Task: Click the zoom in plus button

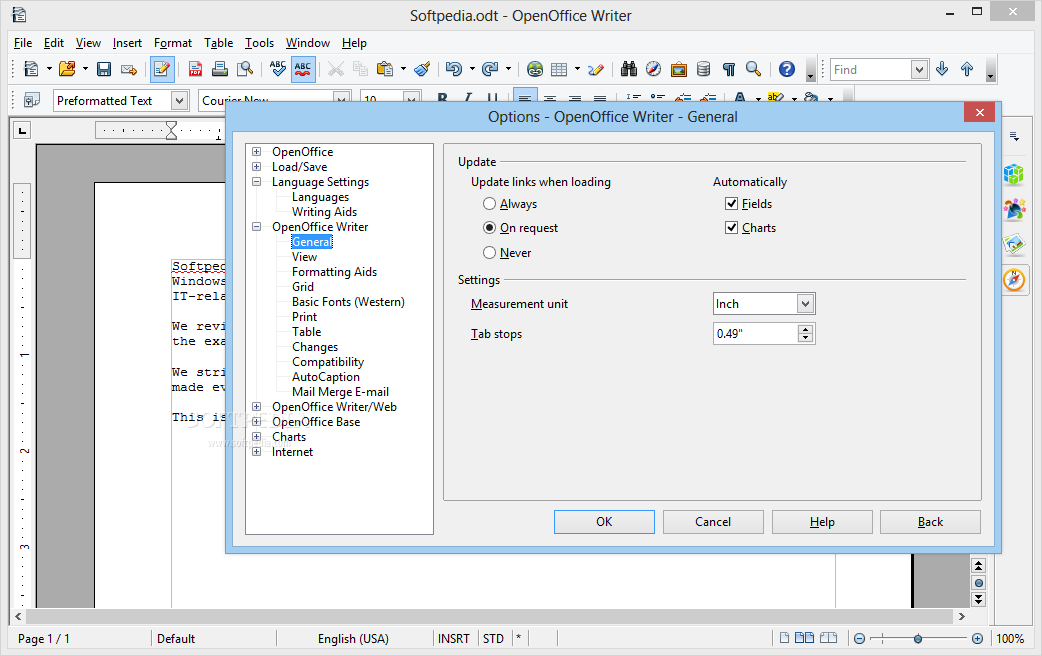Action: click(978, 639)
